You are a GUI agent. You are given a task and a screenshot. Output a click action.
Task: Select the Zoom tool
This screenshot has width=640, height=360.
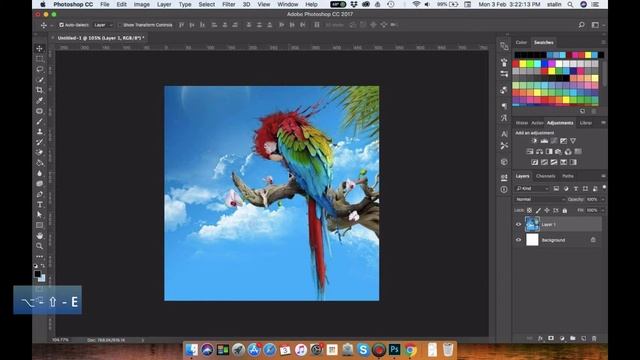point(40,246)
